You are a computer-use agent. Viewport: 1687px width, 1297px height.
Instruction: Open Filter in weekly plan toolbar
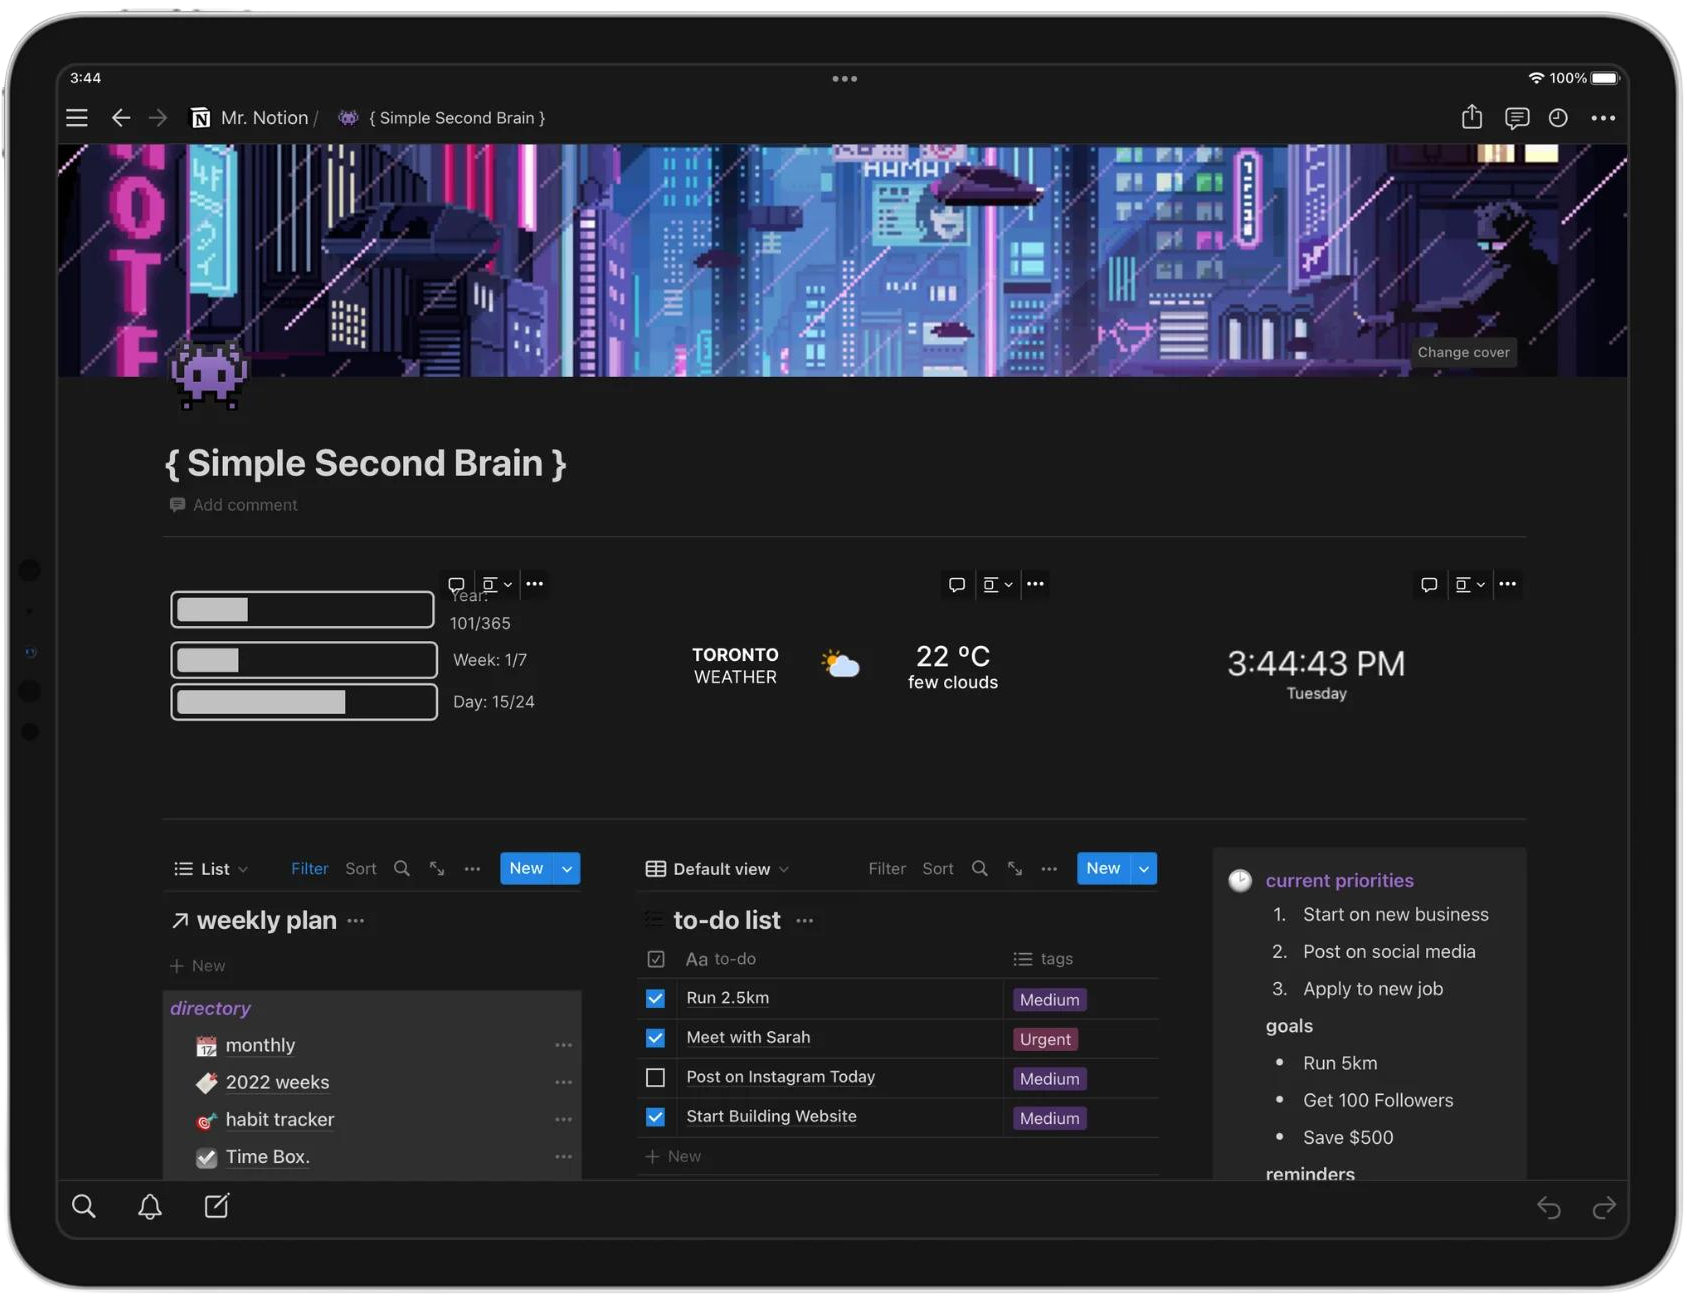309,869
